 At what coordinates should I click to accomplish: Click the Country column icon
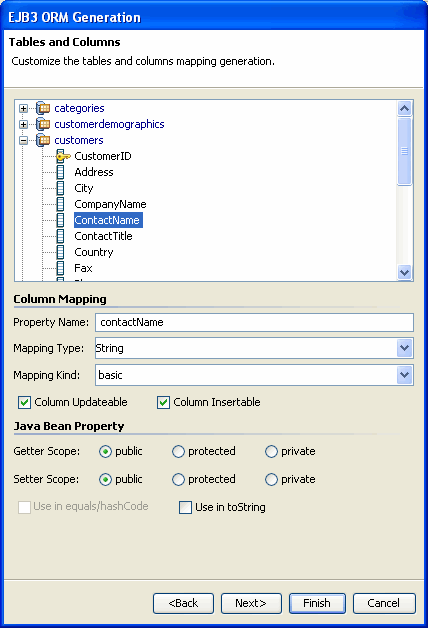tap(60, 252)
